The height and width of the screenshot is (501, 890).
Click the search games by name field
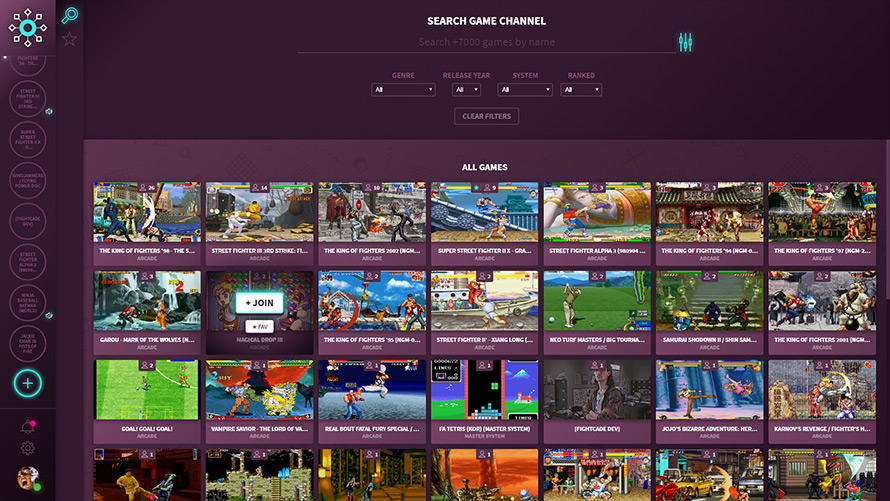click(486, 42)
